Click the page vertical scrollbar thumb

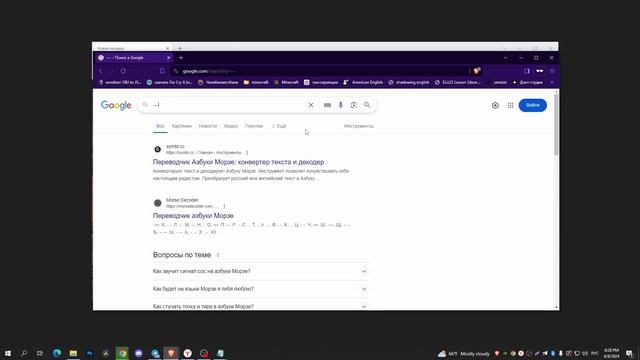(556, 124)
